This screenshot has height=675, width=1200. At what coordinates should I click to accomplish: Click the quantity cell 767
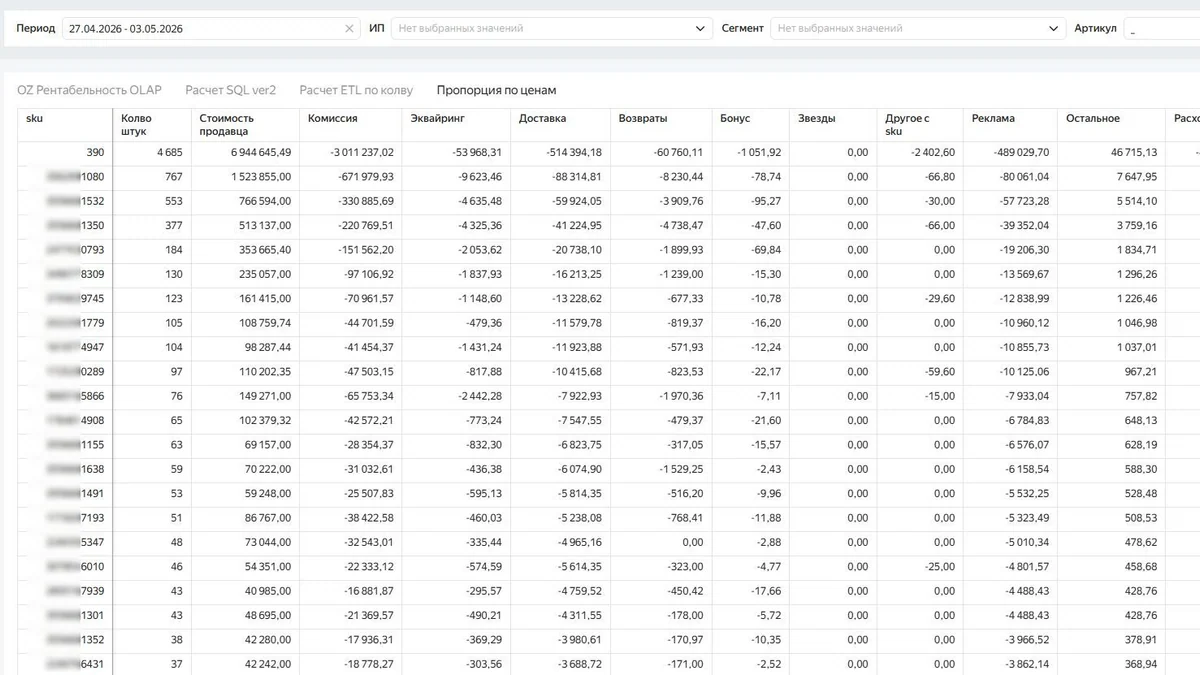click(173, 177)
